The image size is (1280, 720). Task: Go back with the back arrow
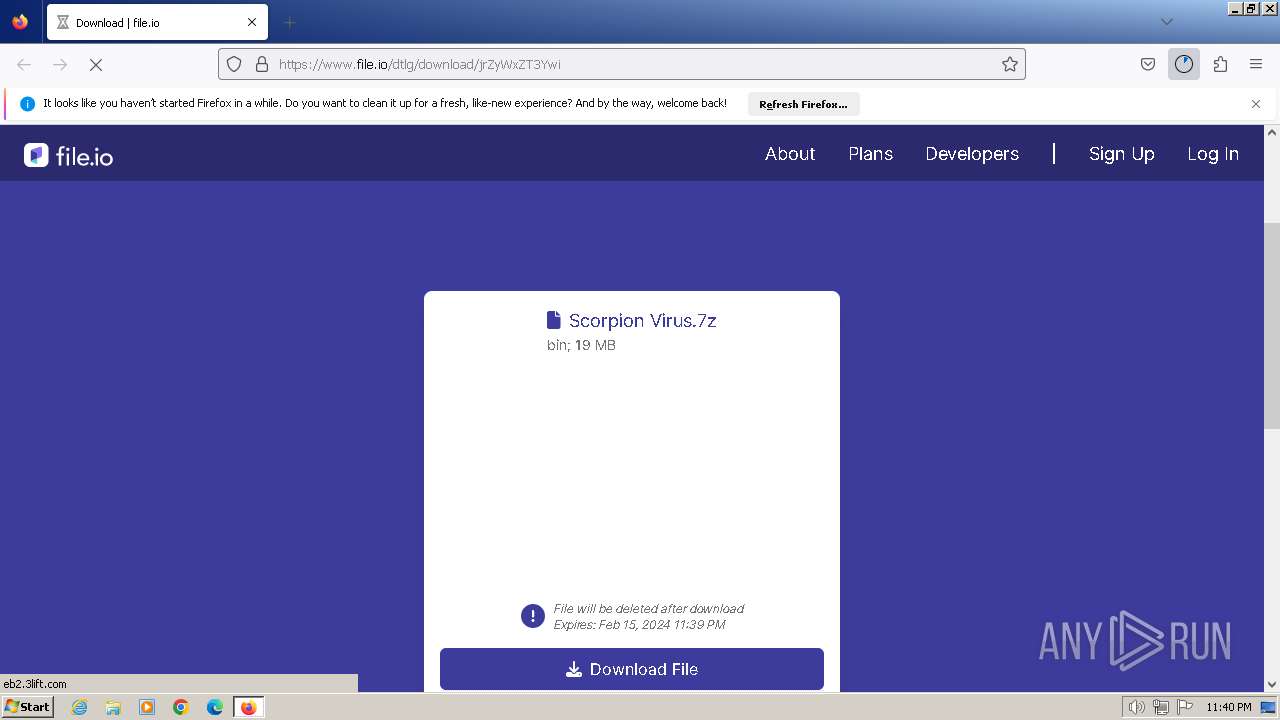click(x=24, y=64)
